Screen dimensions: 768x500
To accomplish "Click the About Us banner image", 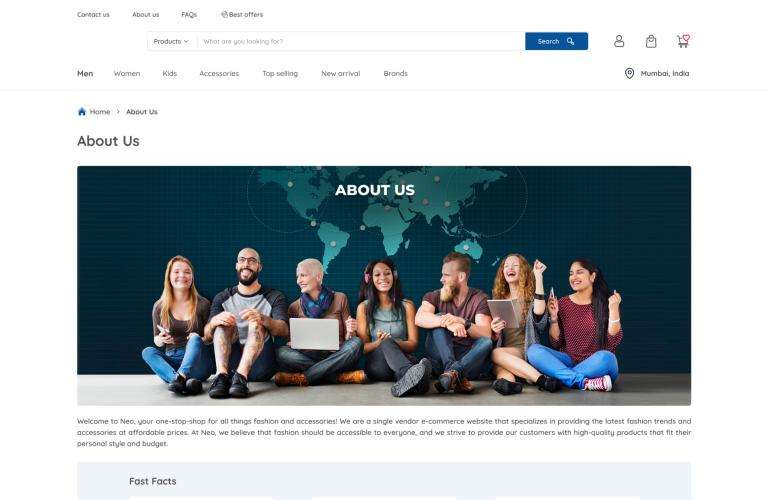I will (384, 286).
